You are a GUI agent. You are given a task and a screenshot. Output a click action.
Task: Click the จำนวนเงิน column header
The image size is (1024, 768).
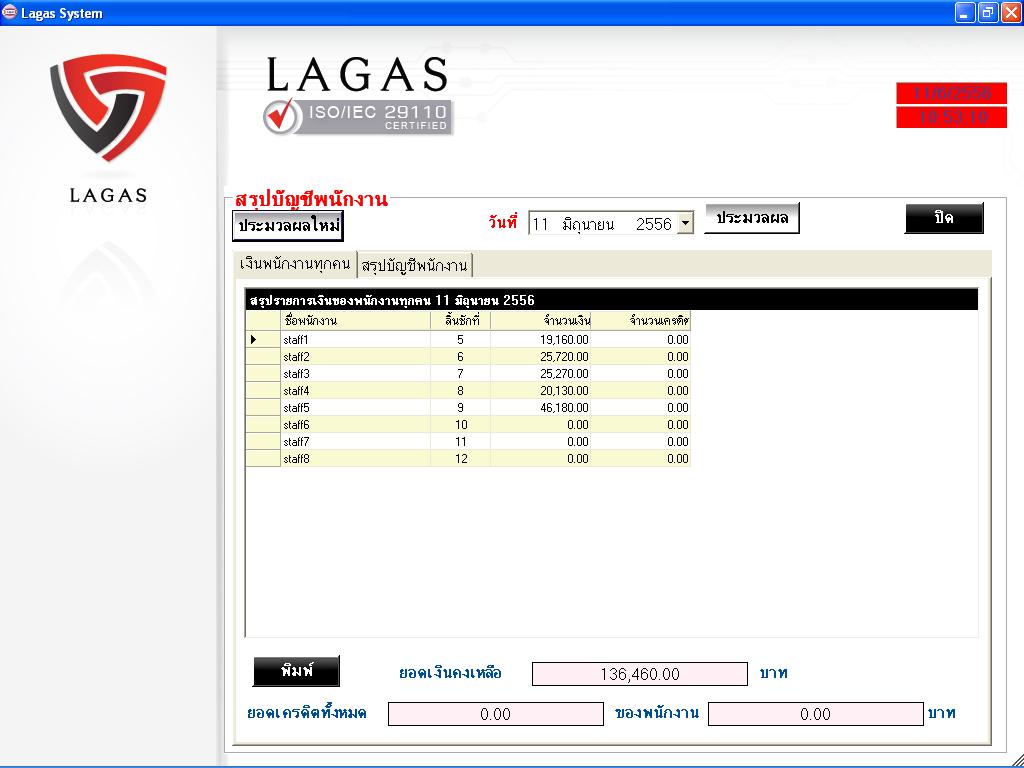click(x=540, y=321)
